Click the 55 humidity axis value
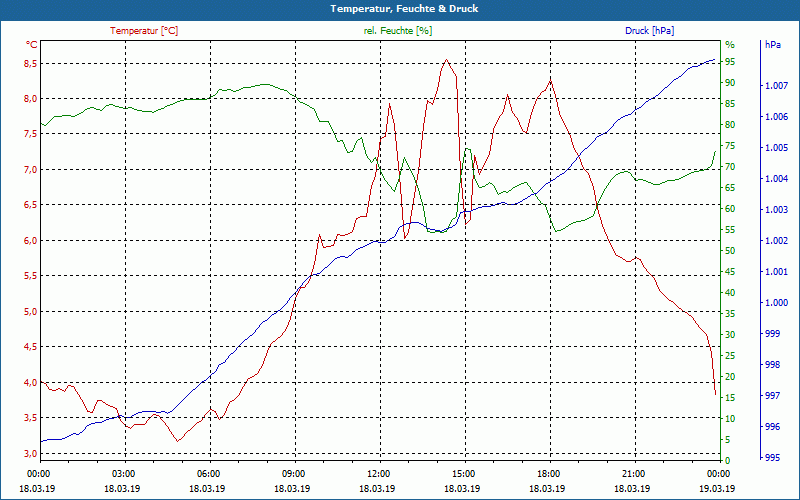Screen dimensions: 800x500 (730, 230)
